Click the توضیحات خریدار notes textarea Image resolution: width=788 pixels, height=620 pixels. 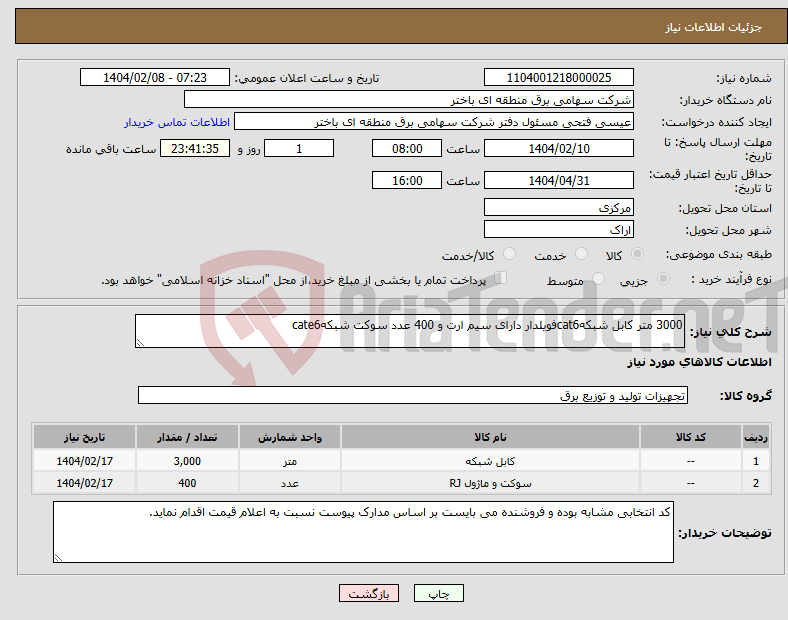[363, 532]
